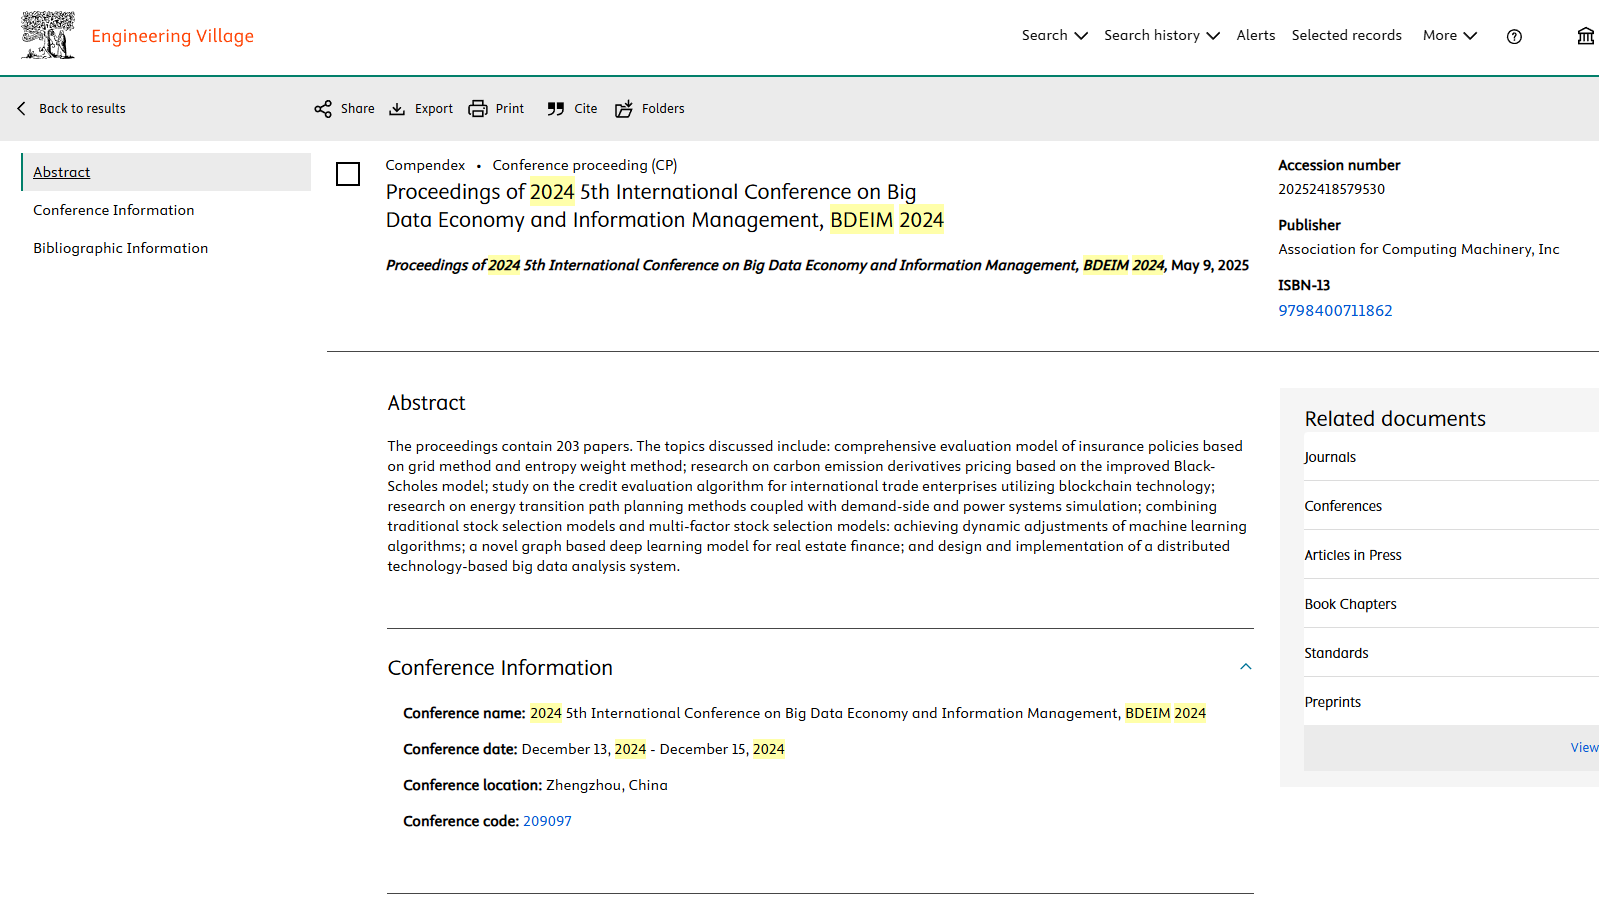Image resolution: width=1599 pixels, height=900 pixels.
Task: Open the Search dropdown menu
Action: point(1054,35)
